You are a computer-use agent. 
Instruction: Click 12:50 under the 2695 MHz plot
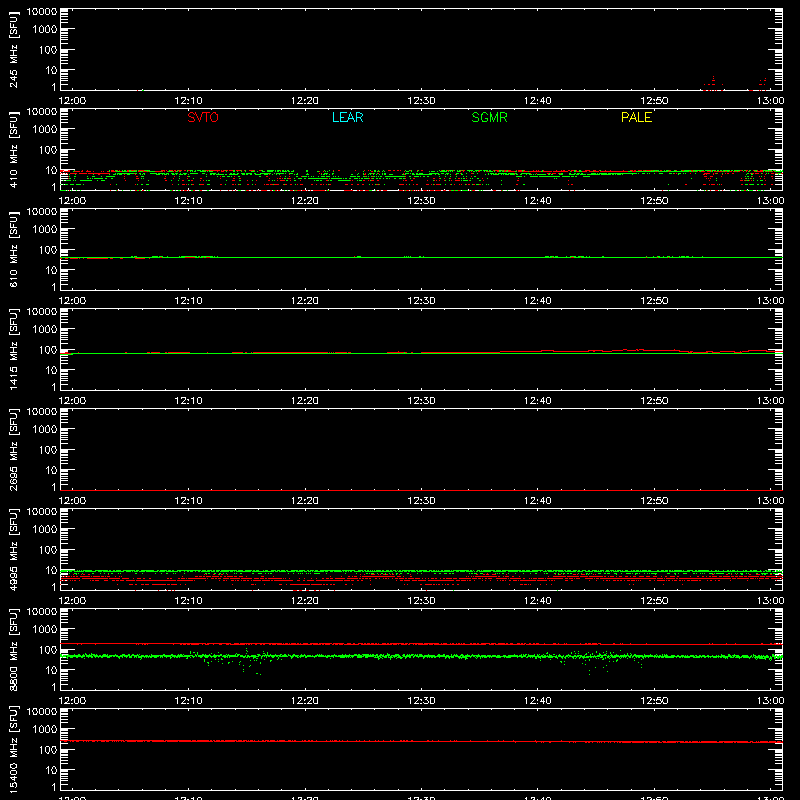pos(654,501)
